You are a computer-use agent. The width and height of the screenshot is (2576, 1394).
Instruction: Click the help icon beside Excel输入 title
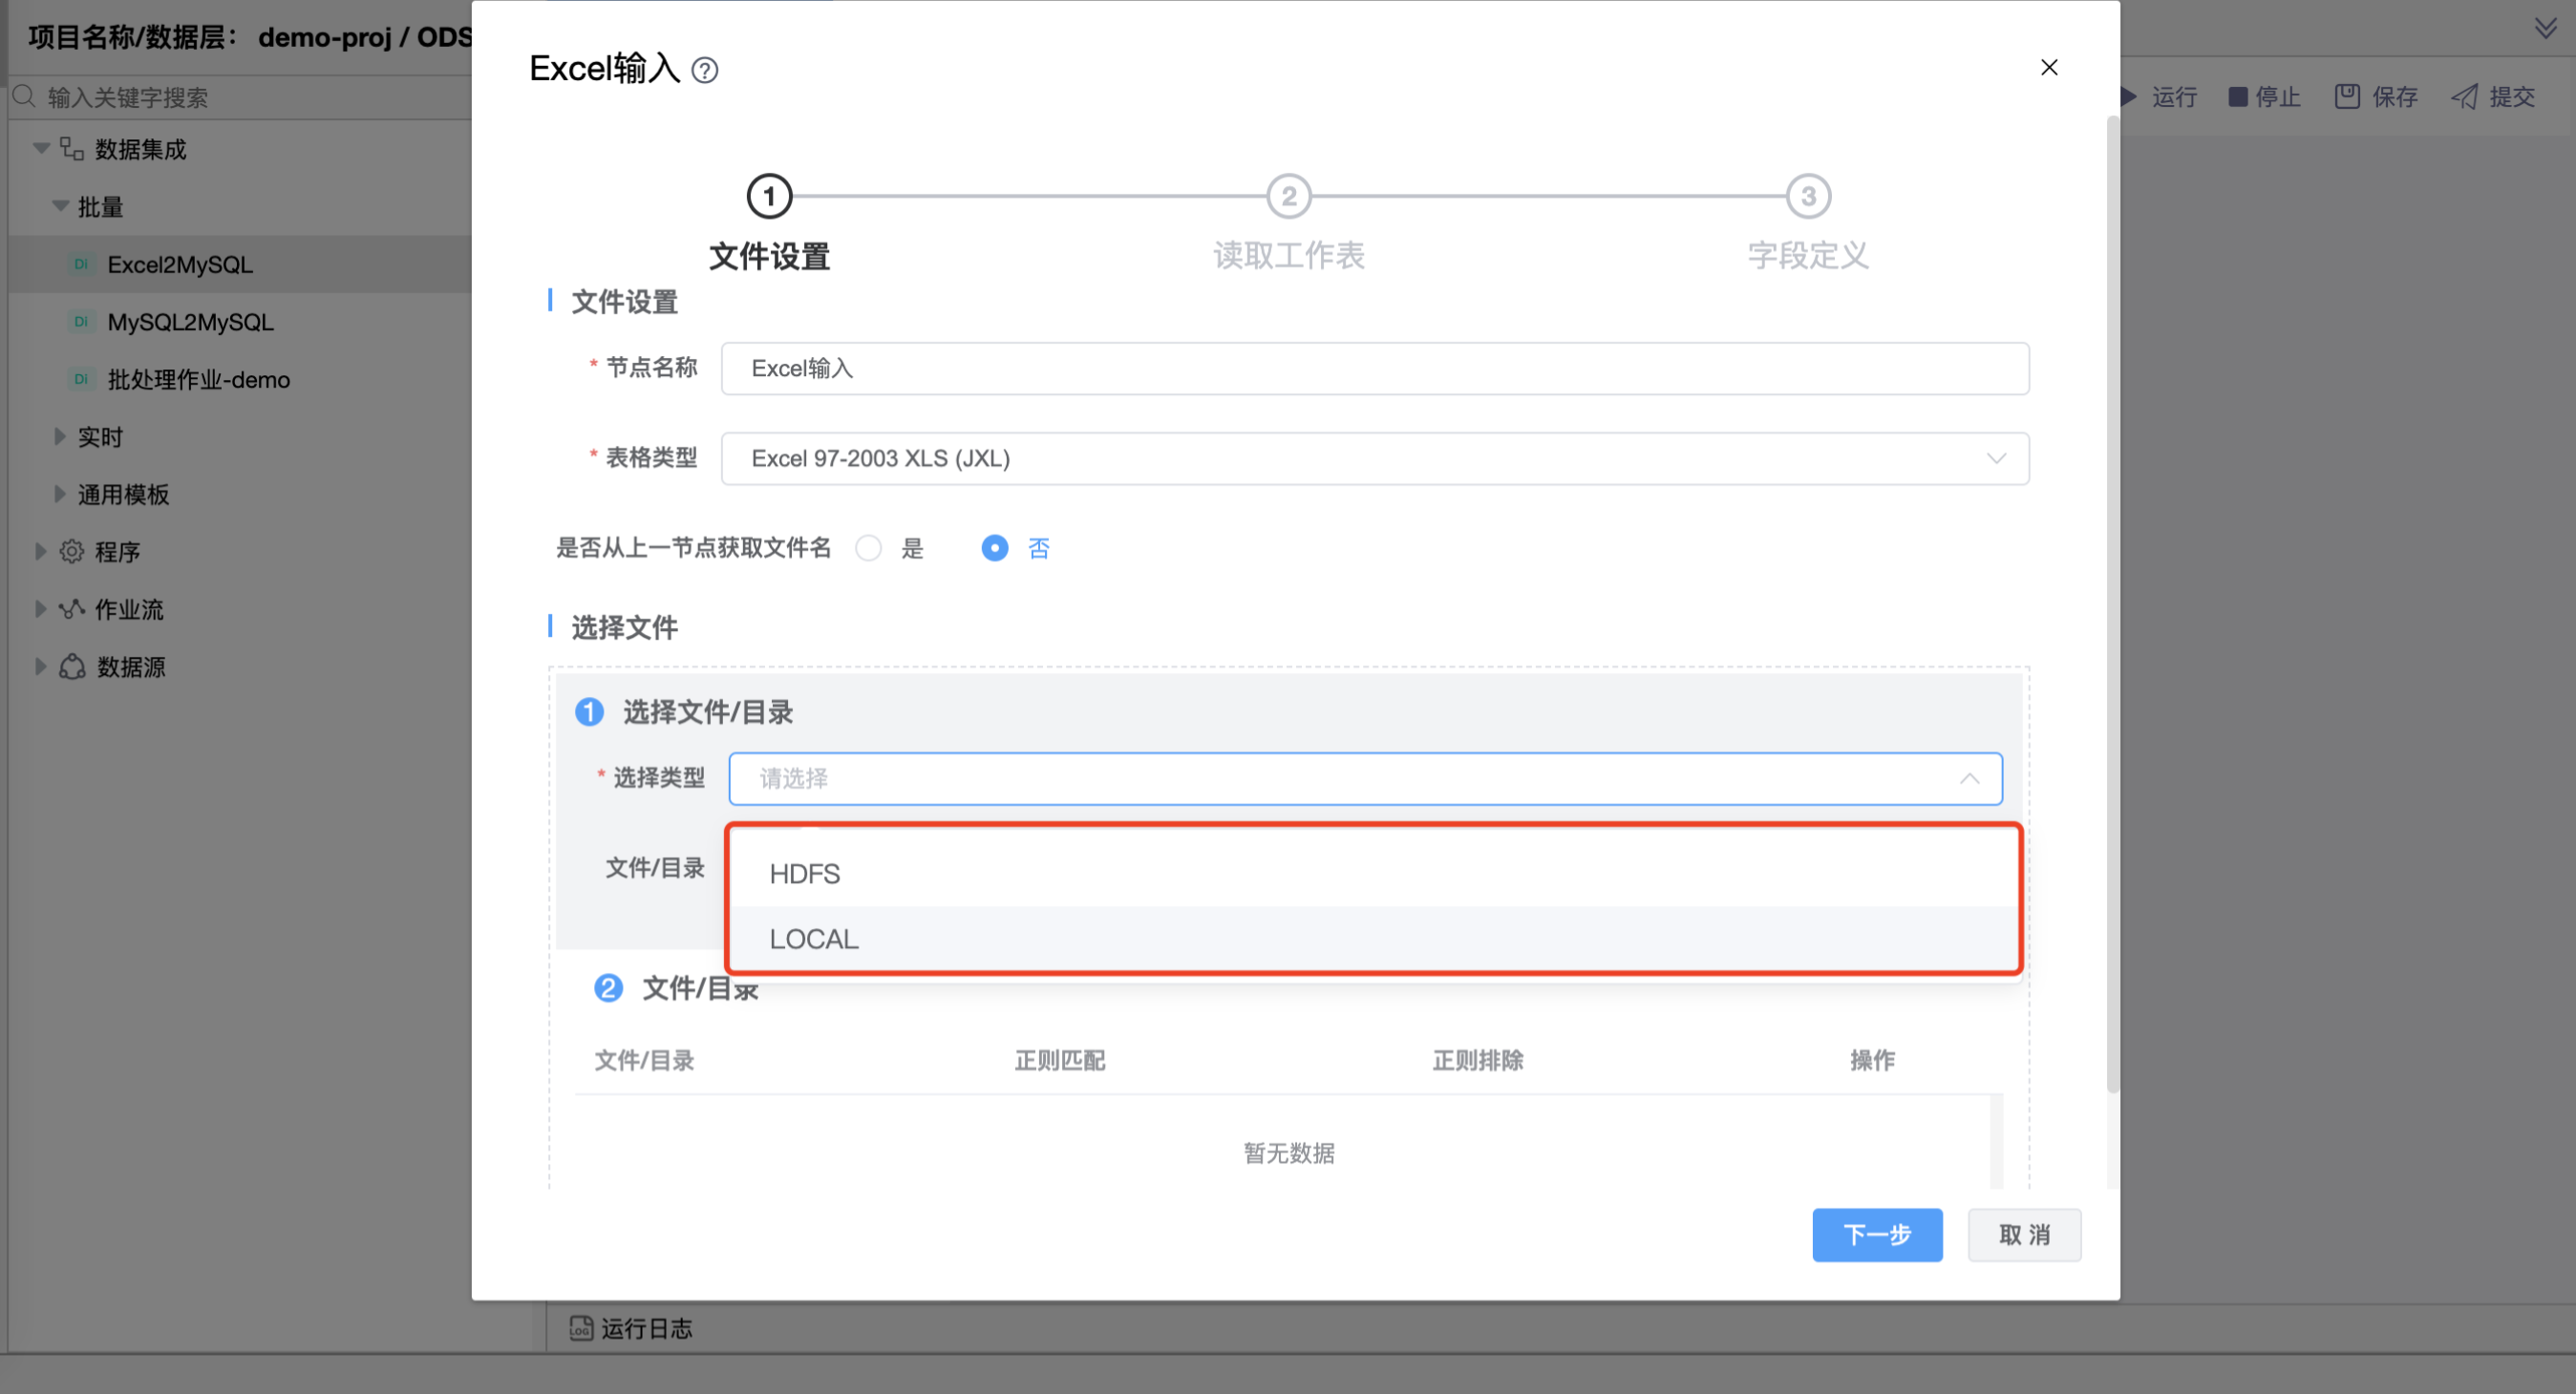(x=704, y=70)
